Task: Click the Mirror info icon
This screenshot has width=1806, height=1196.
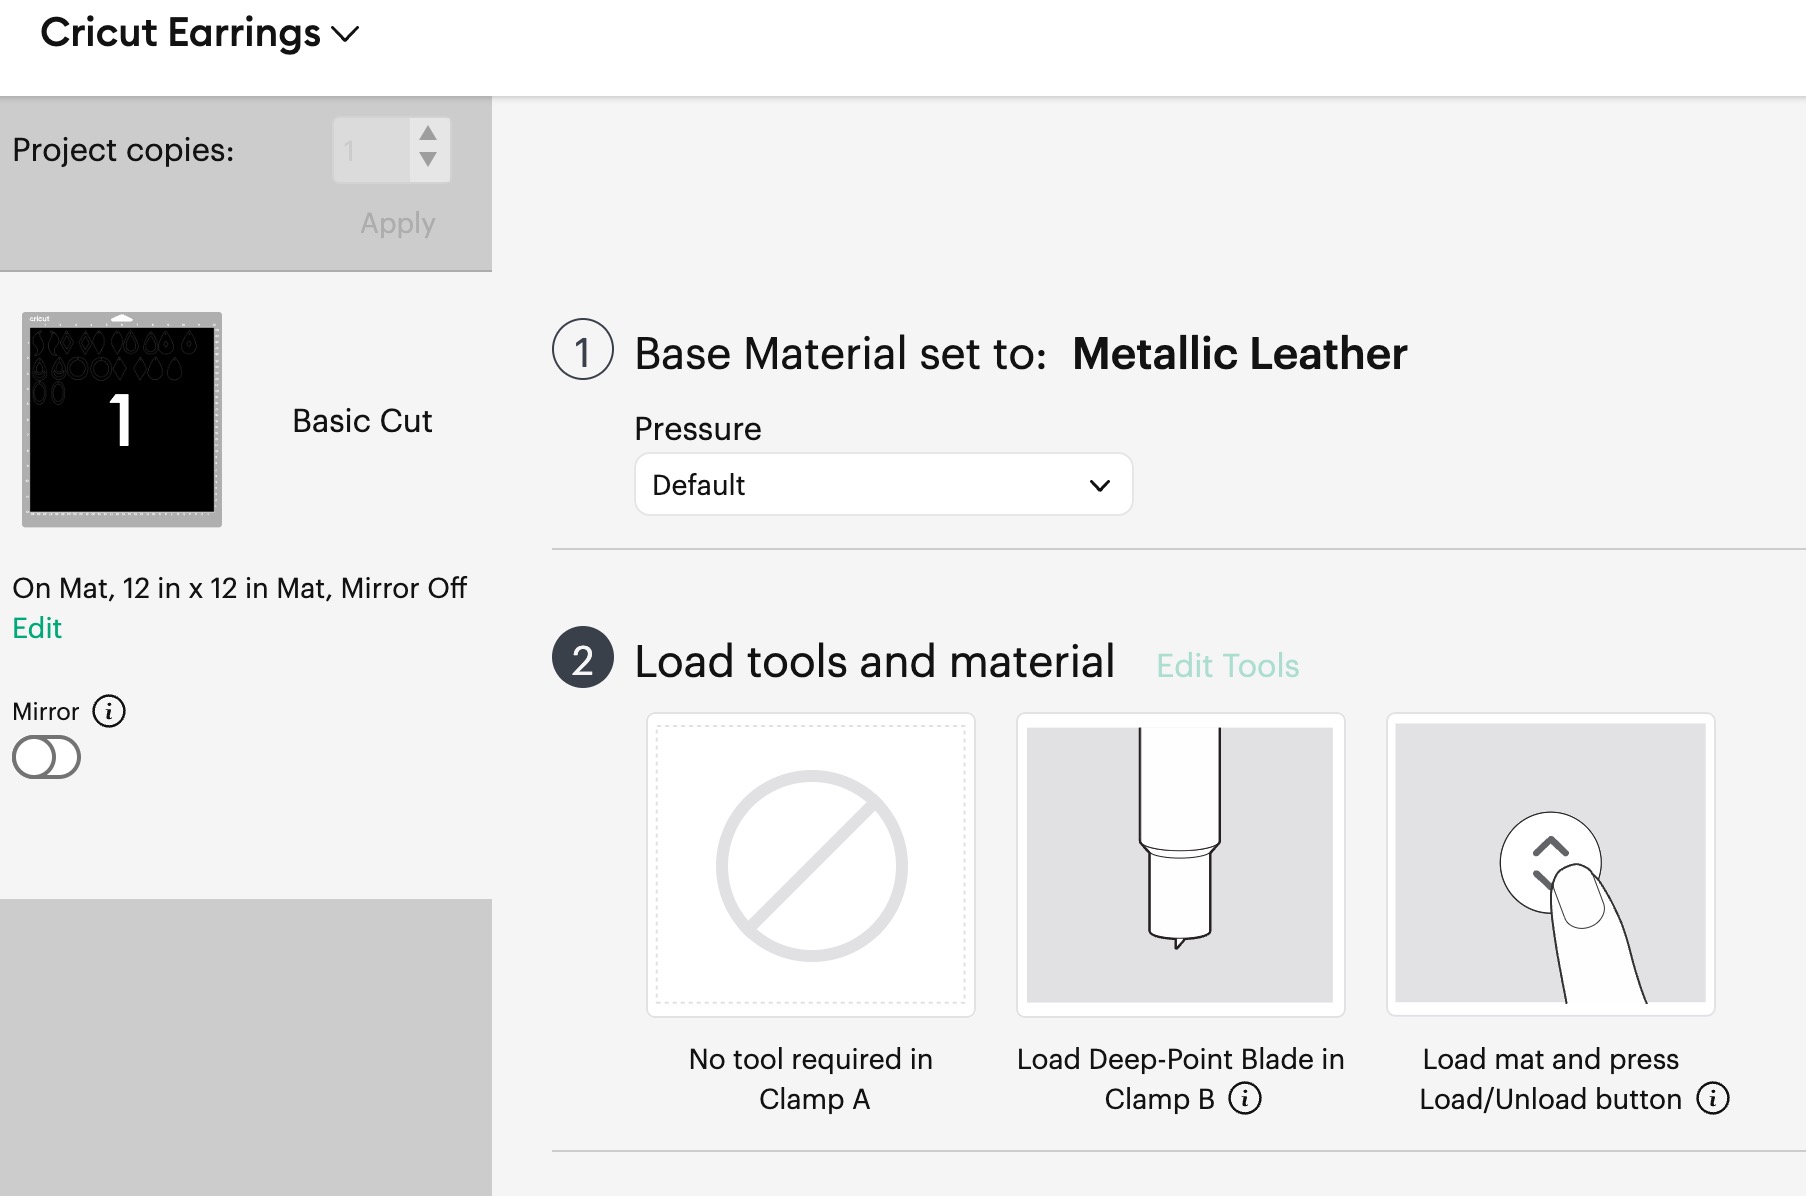Action: click(109, 711)
